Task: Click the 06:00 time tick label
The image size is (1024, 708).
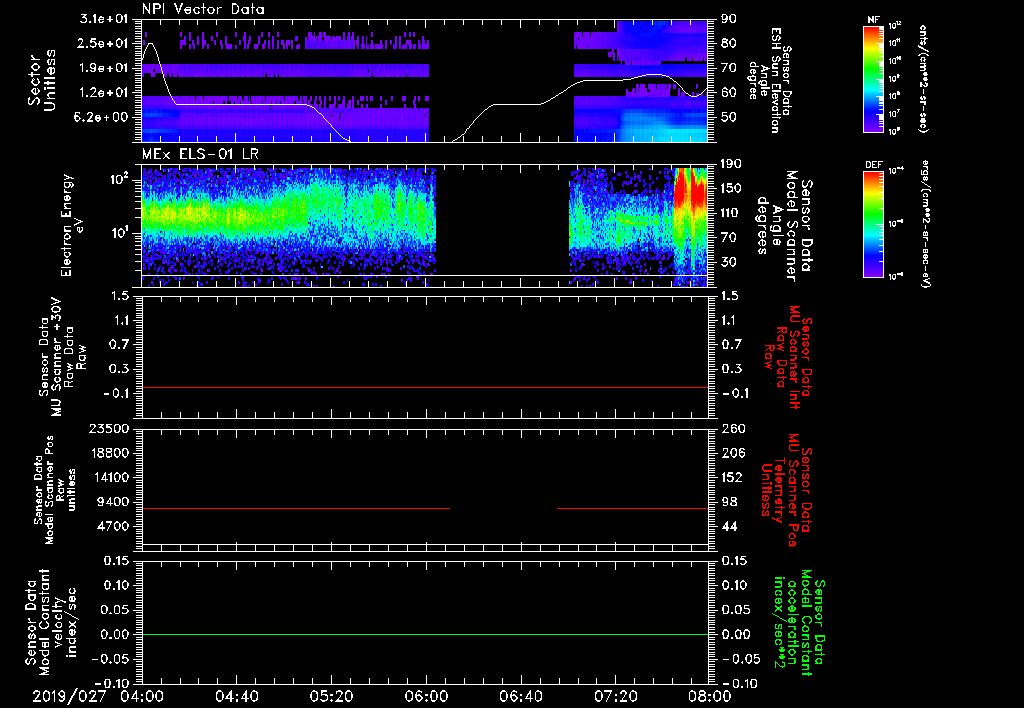Action: (x=426, y=696)
